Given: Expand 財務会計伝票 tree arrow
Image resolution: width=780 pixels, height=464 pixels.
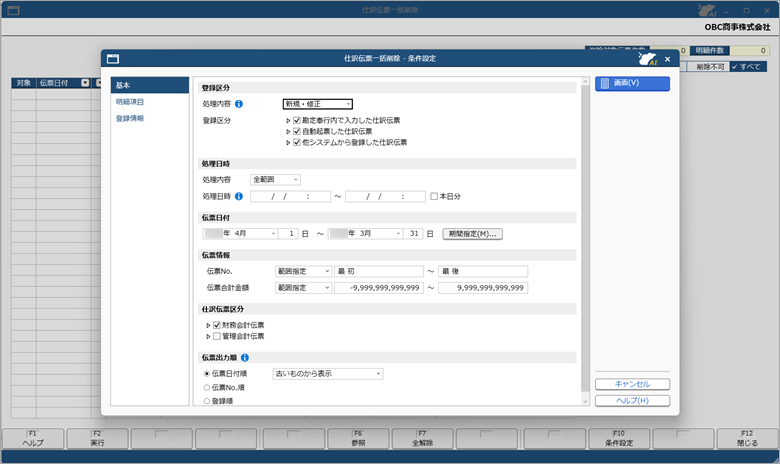Looking at the screenshot, I should coord(208,325).
